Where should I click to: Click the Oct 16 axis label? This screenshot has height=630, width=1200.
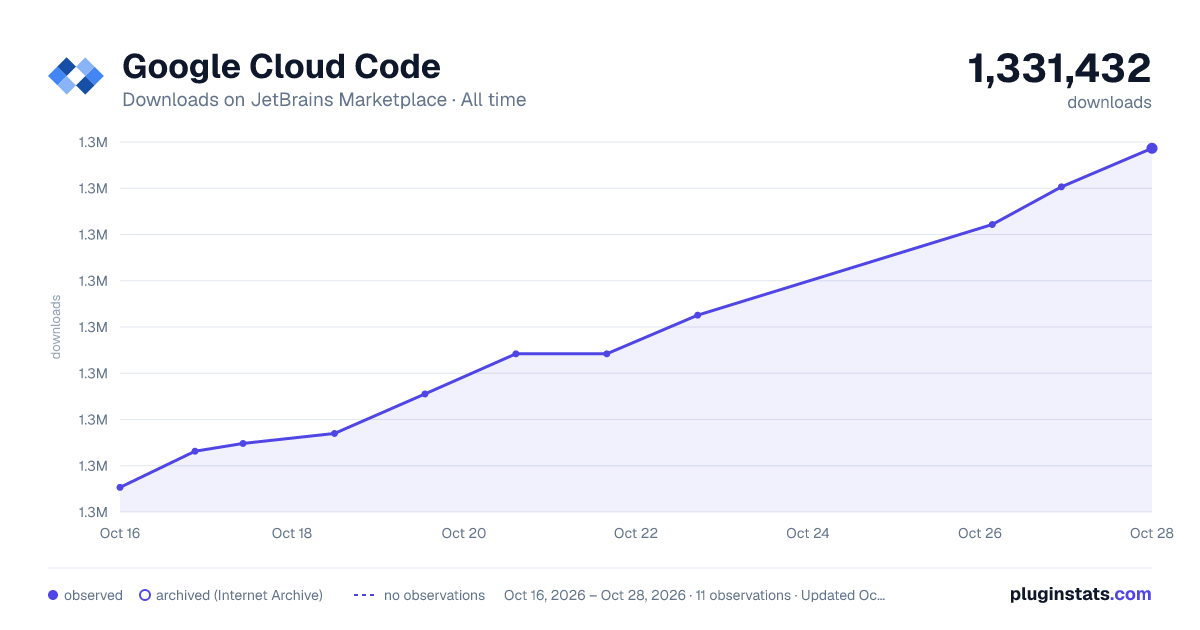(x=120, y=533)
